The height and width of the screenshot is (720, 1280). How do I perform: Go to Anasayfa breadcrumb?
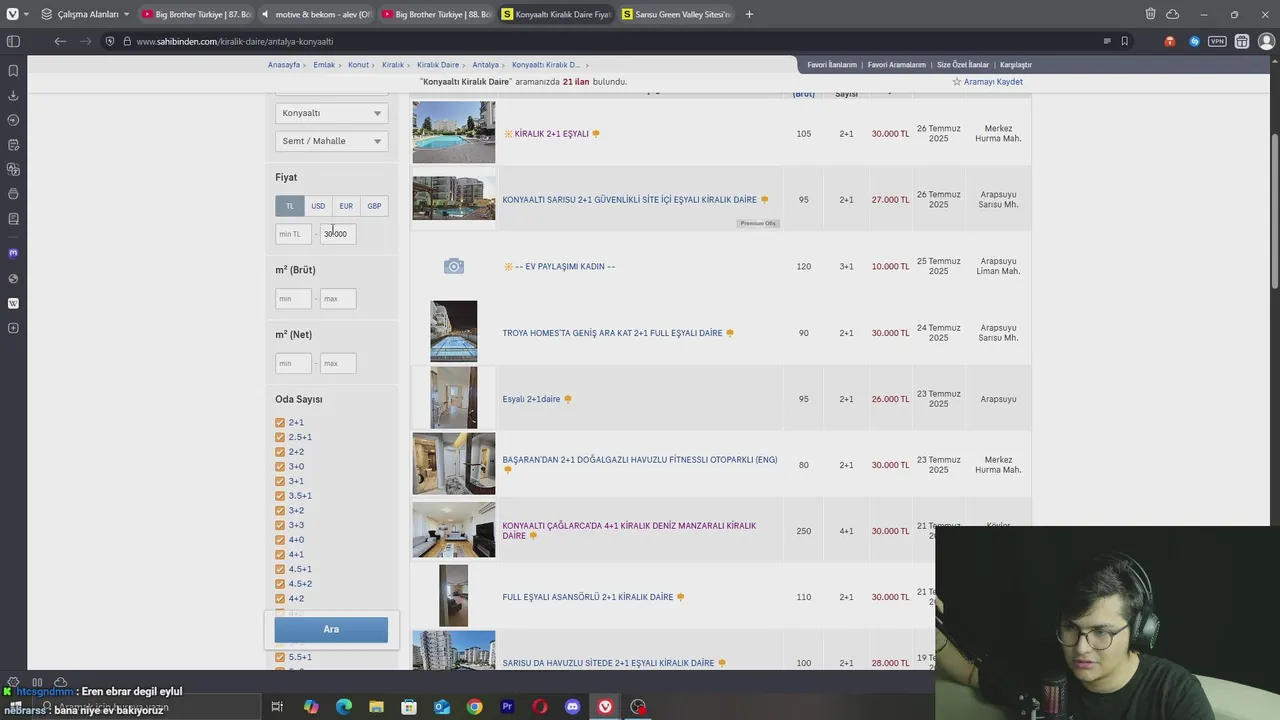point(284,65)
